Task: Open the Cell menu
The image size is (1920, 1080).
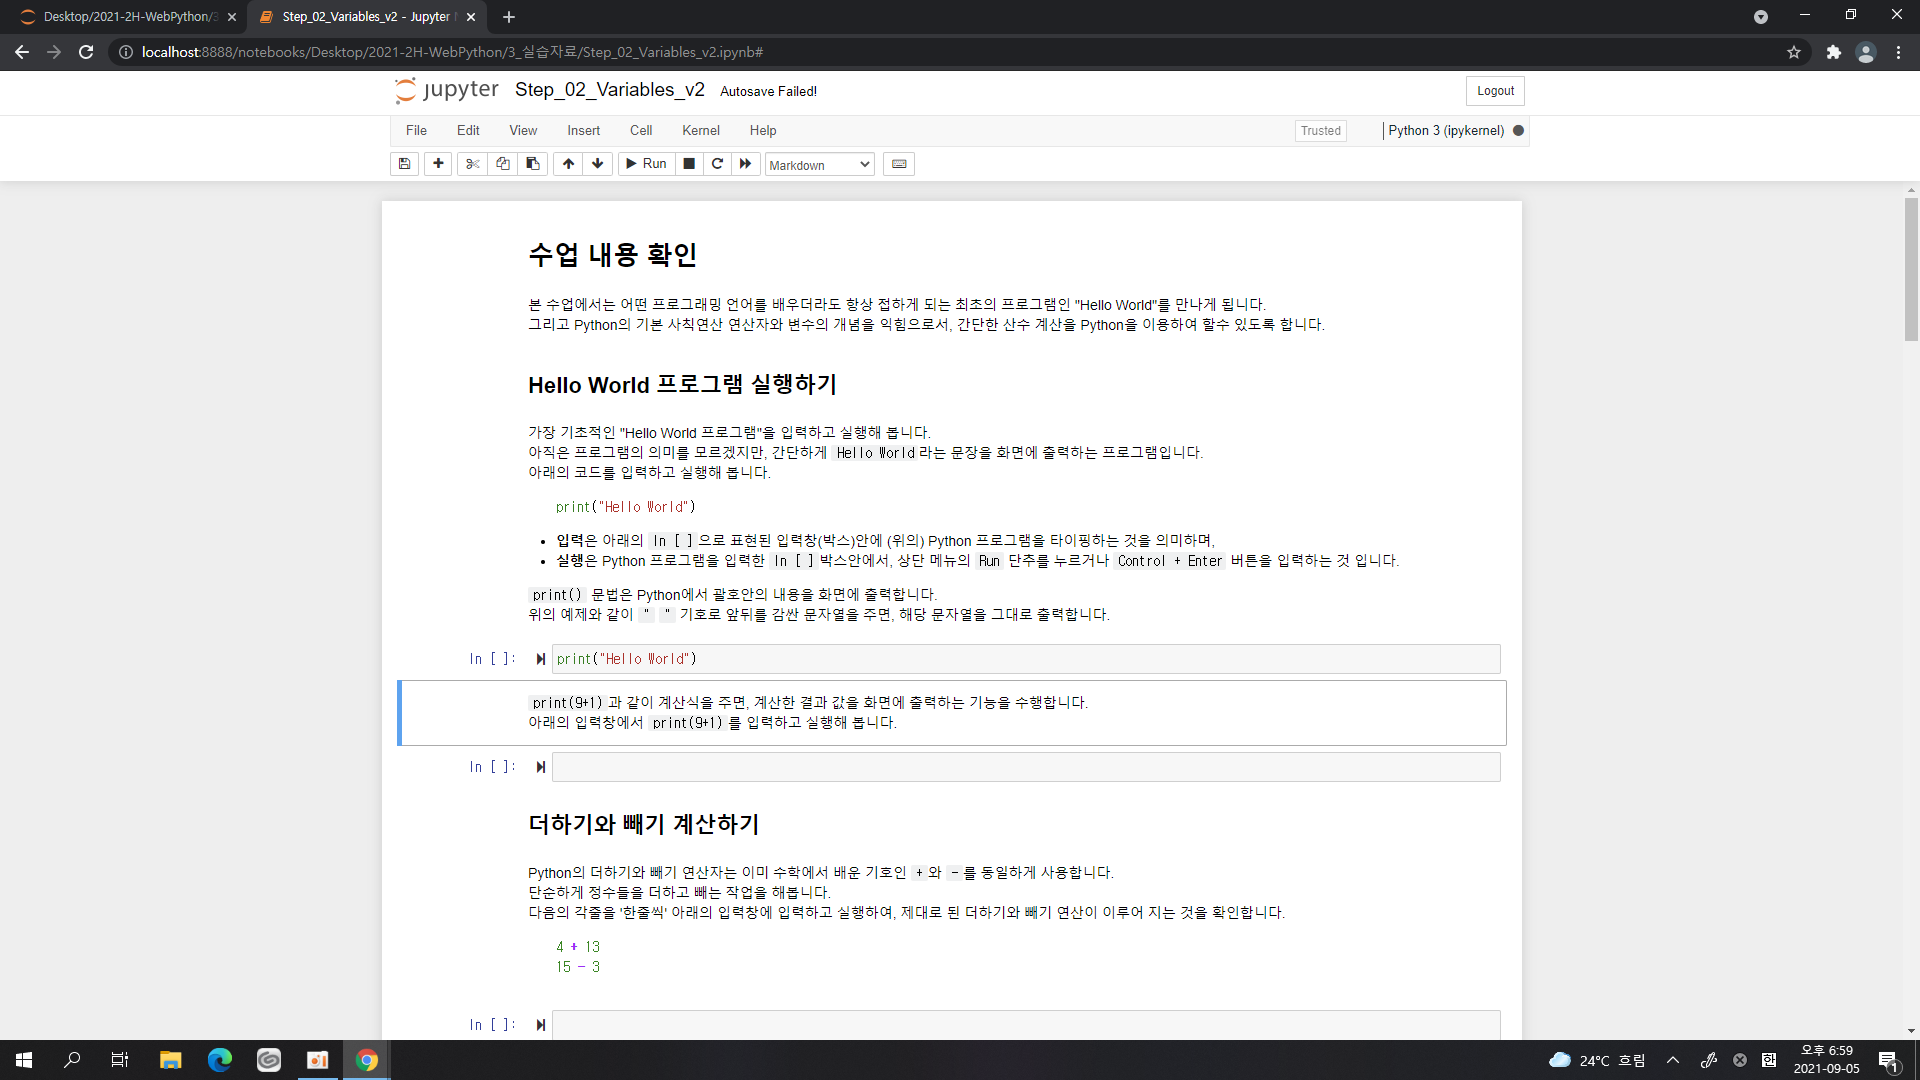Action: [x=641, y=131]
